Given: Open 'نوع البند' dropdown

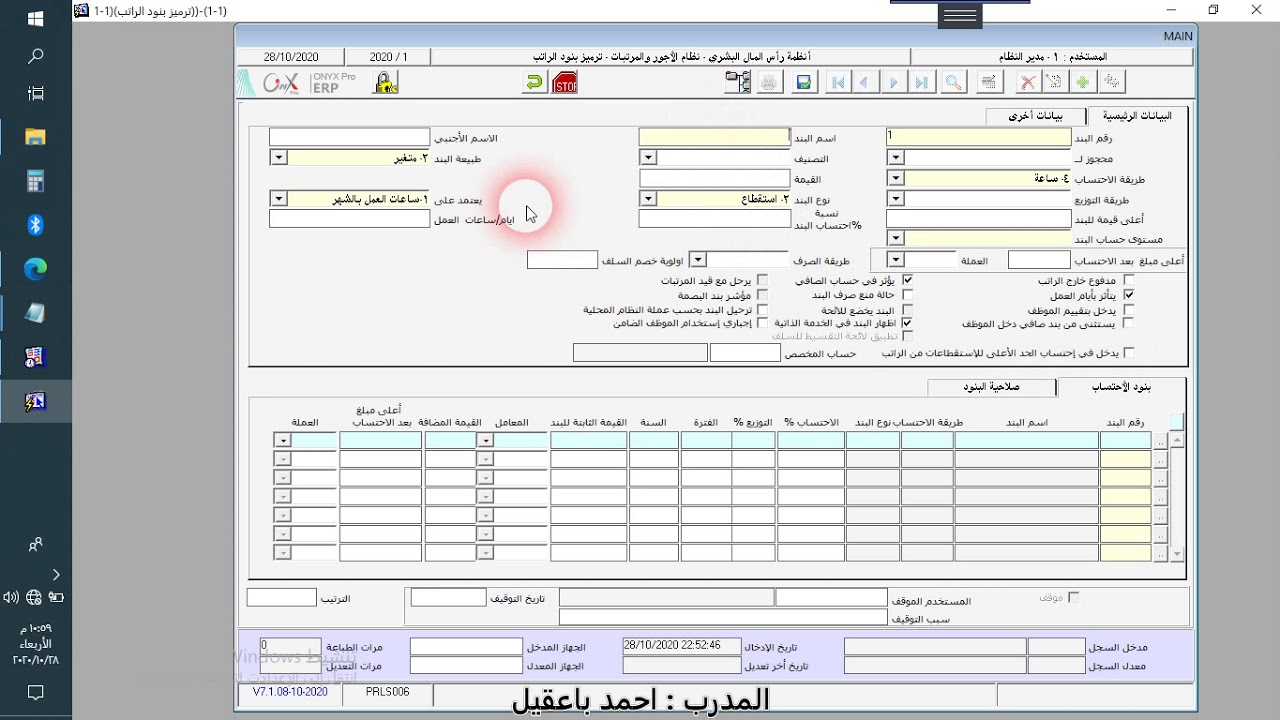Looking at the screenshot, I should [x=648, y=199].
